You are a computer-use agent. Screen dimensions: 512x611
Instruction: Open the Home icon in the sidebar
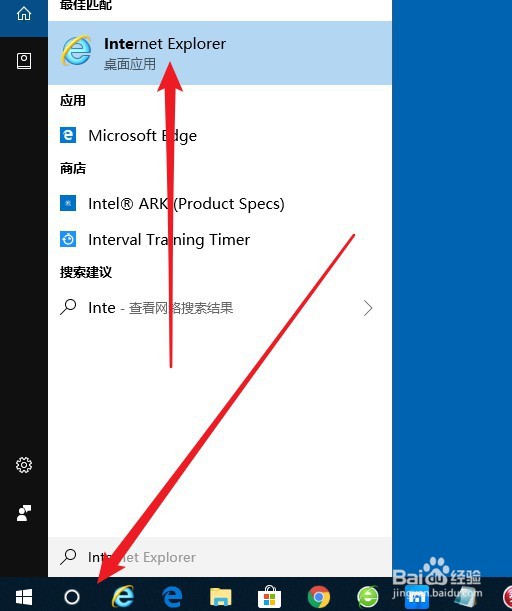[24, 14]
